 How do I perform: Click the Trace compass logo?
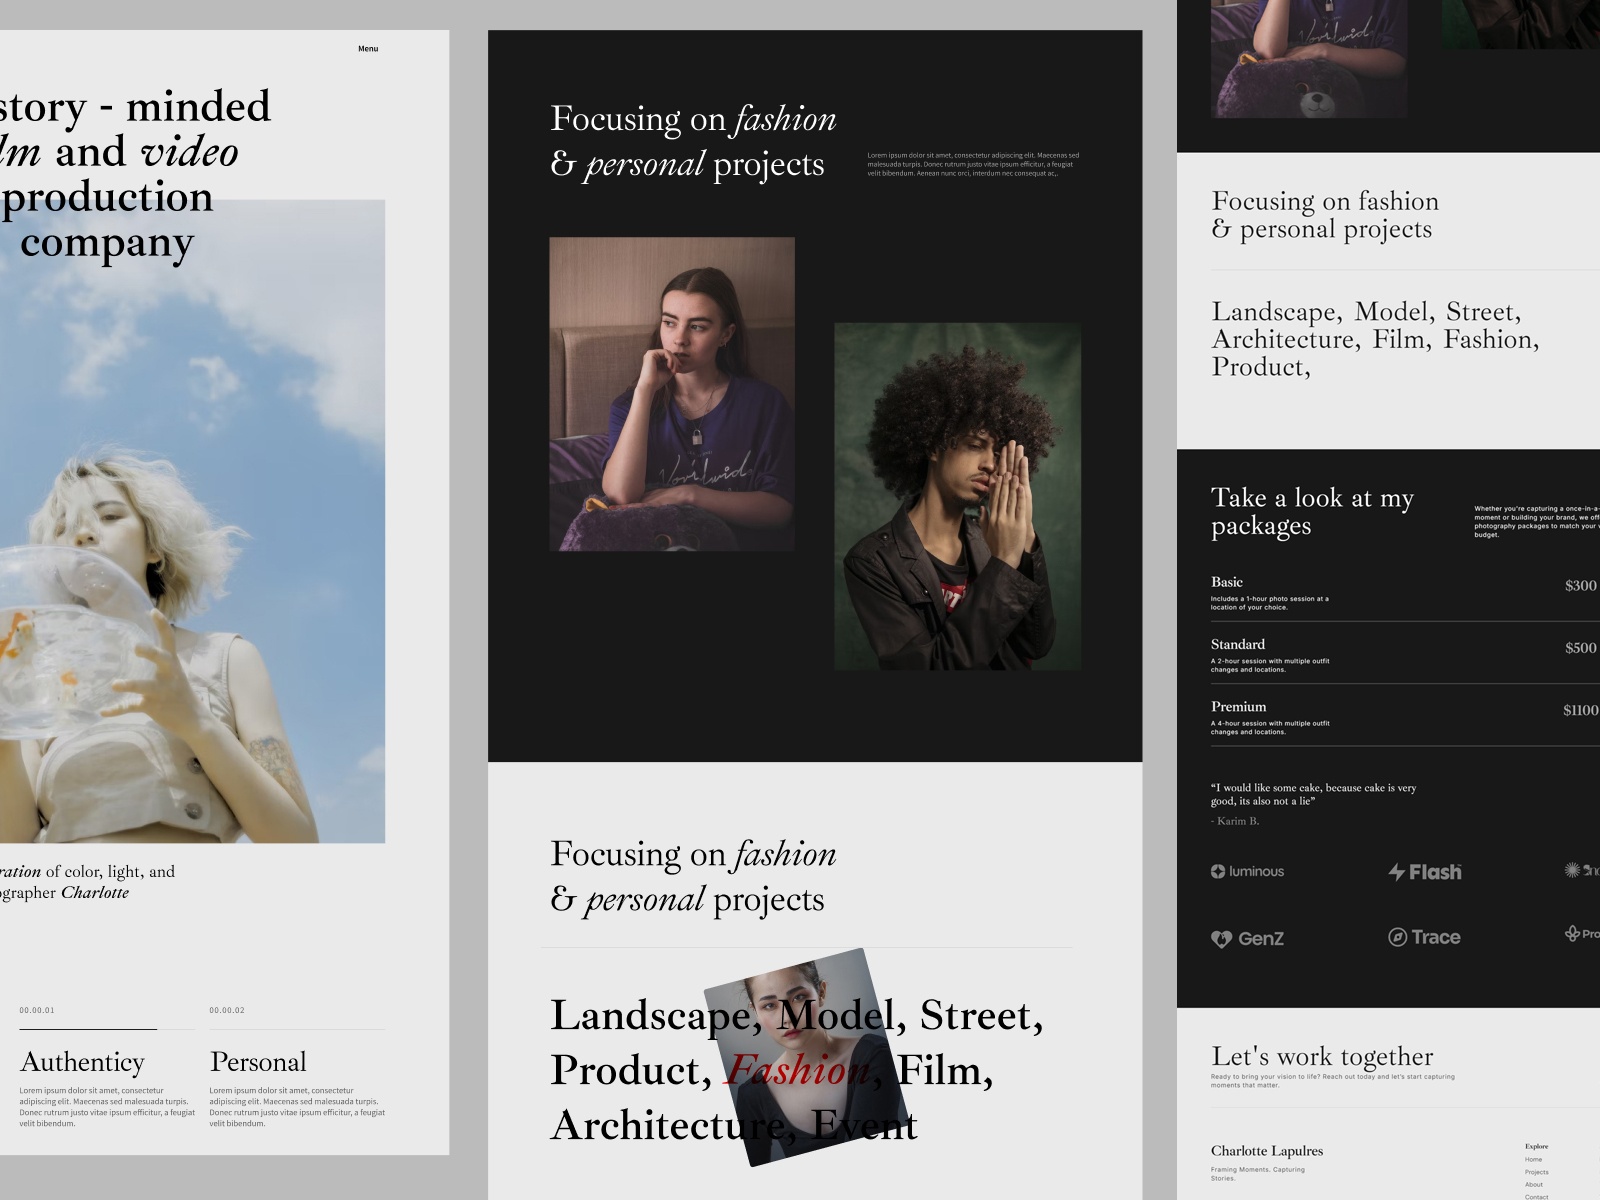pos(1424,937)
